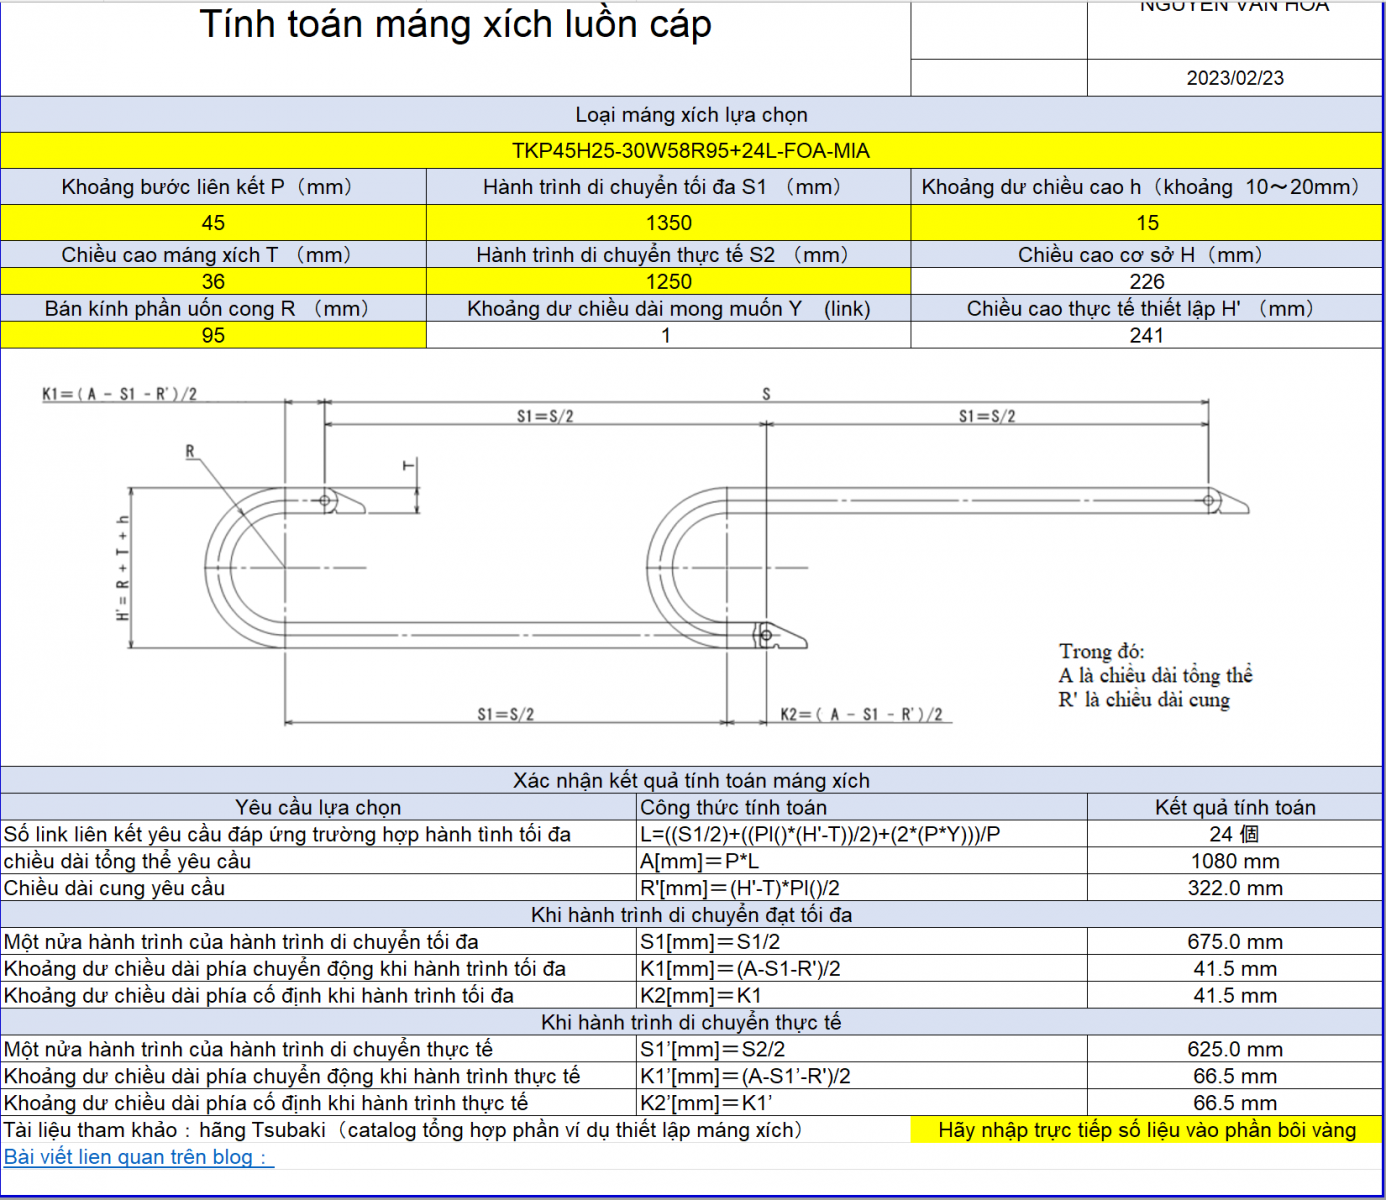Click column header 'Yêu cầu lựa chọn'
This screenshot has width=1386, height=1200.
pyautogui.click(x=318, y=807)
